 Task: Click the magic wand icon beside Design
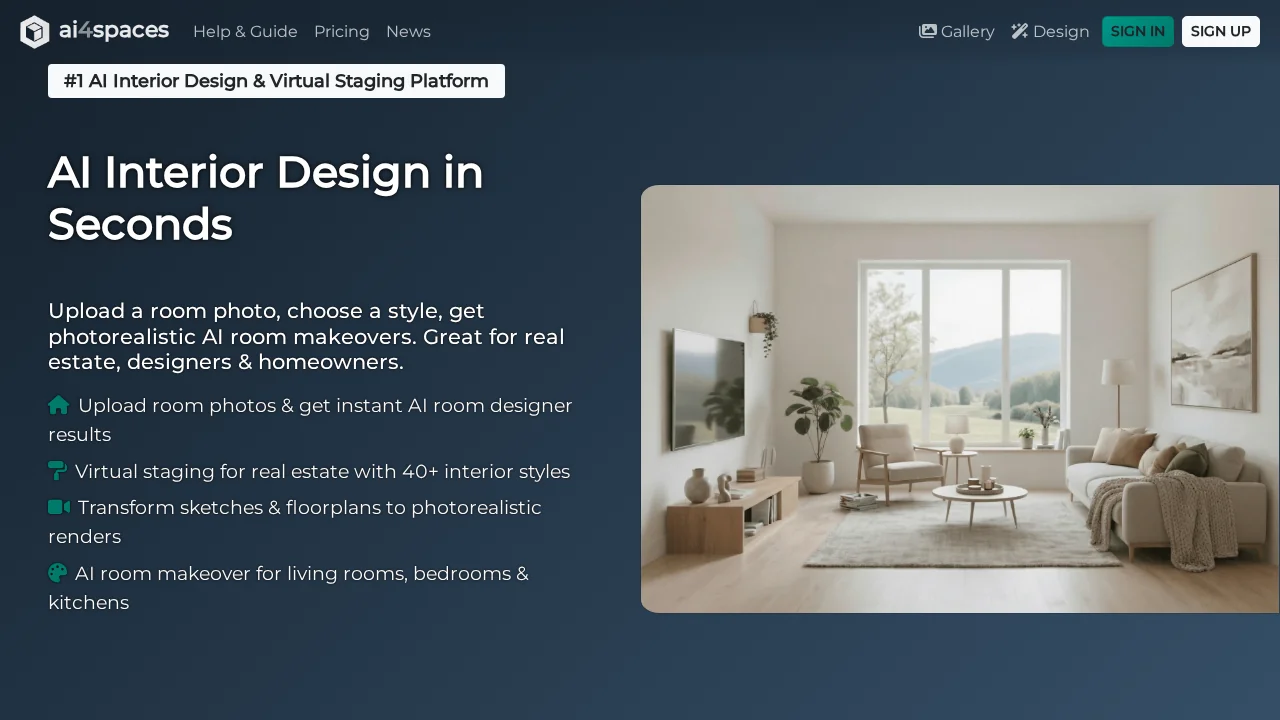[x=1018, y=31]
